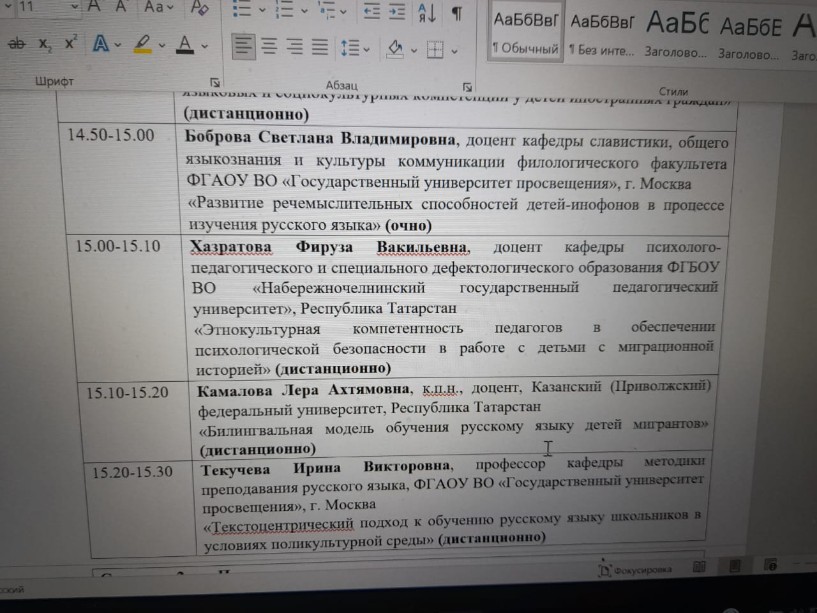Open the Абзац paragraph settings dialog launcher
Image resolution: width=817 pixels, height=613 pixels.
(x=467, y=86)
